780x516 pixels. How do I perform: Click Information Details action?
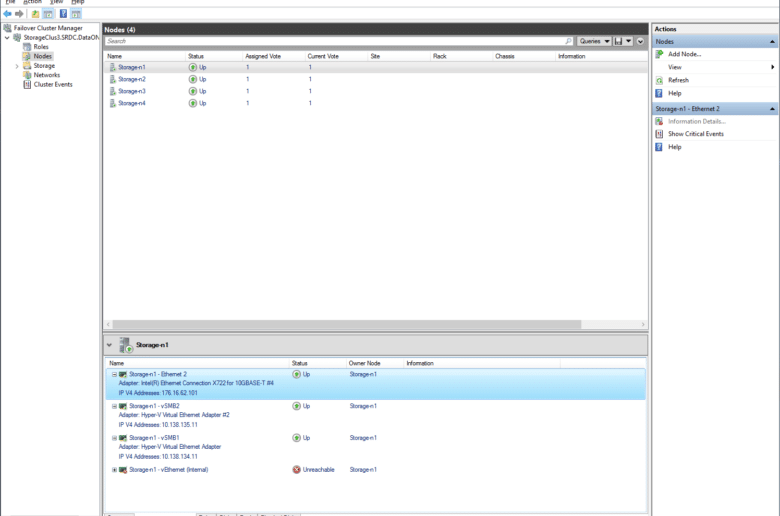(697, 121)
